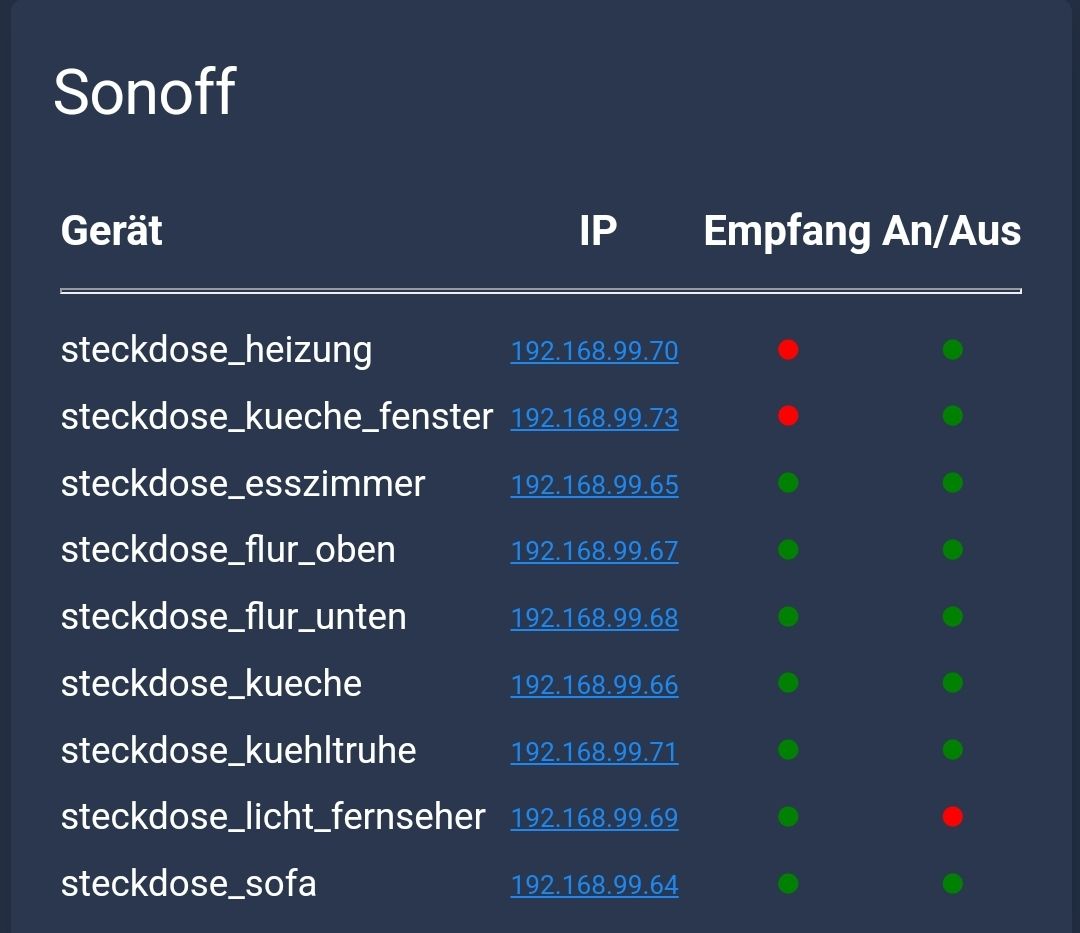Viewport: 1080px width, 933px height.
Task: Follow the 192.168.99.67 link
Action: 594,551
